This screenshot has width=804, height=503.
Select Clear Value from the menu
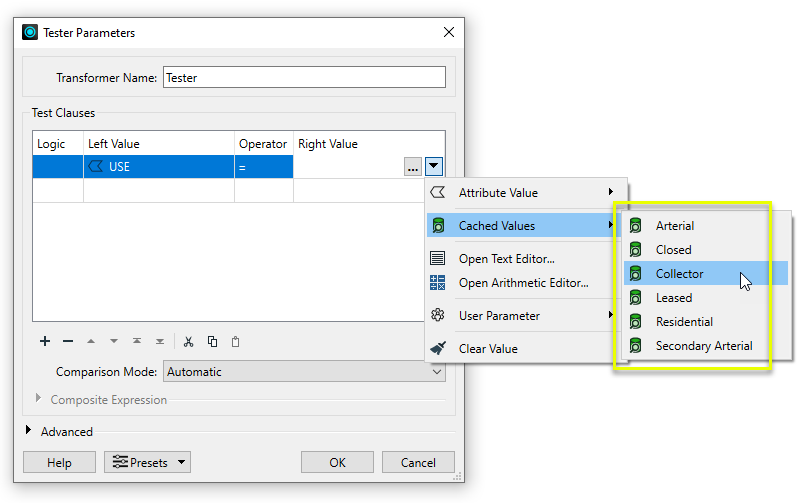488,349
